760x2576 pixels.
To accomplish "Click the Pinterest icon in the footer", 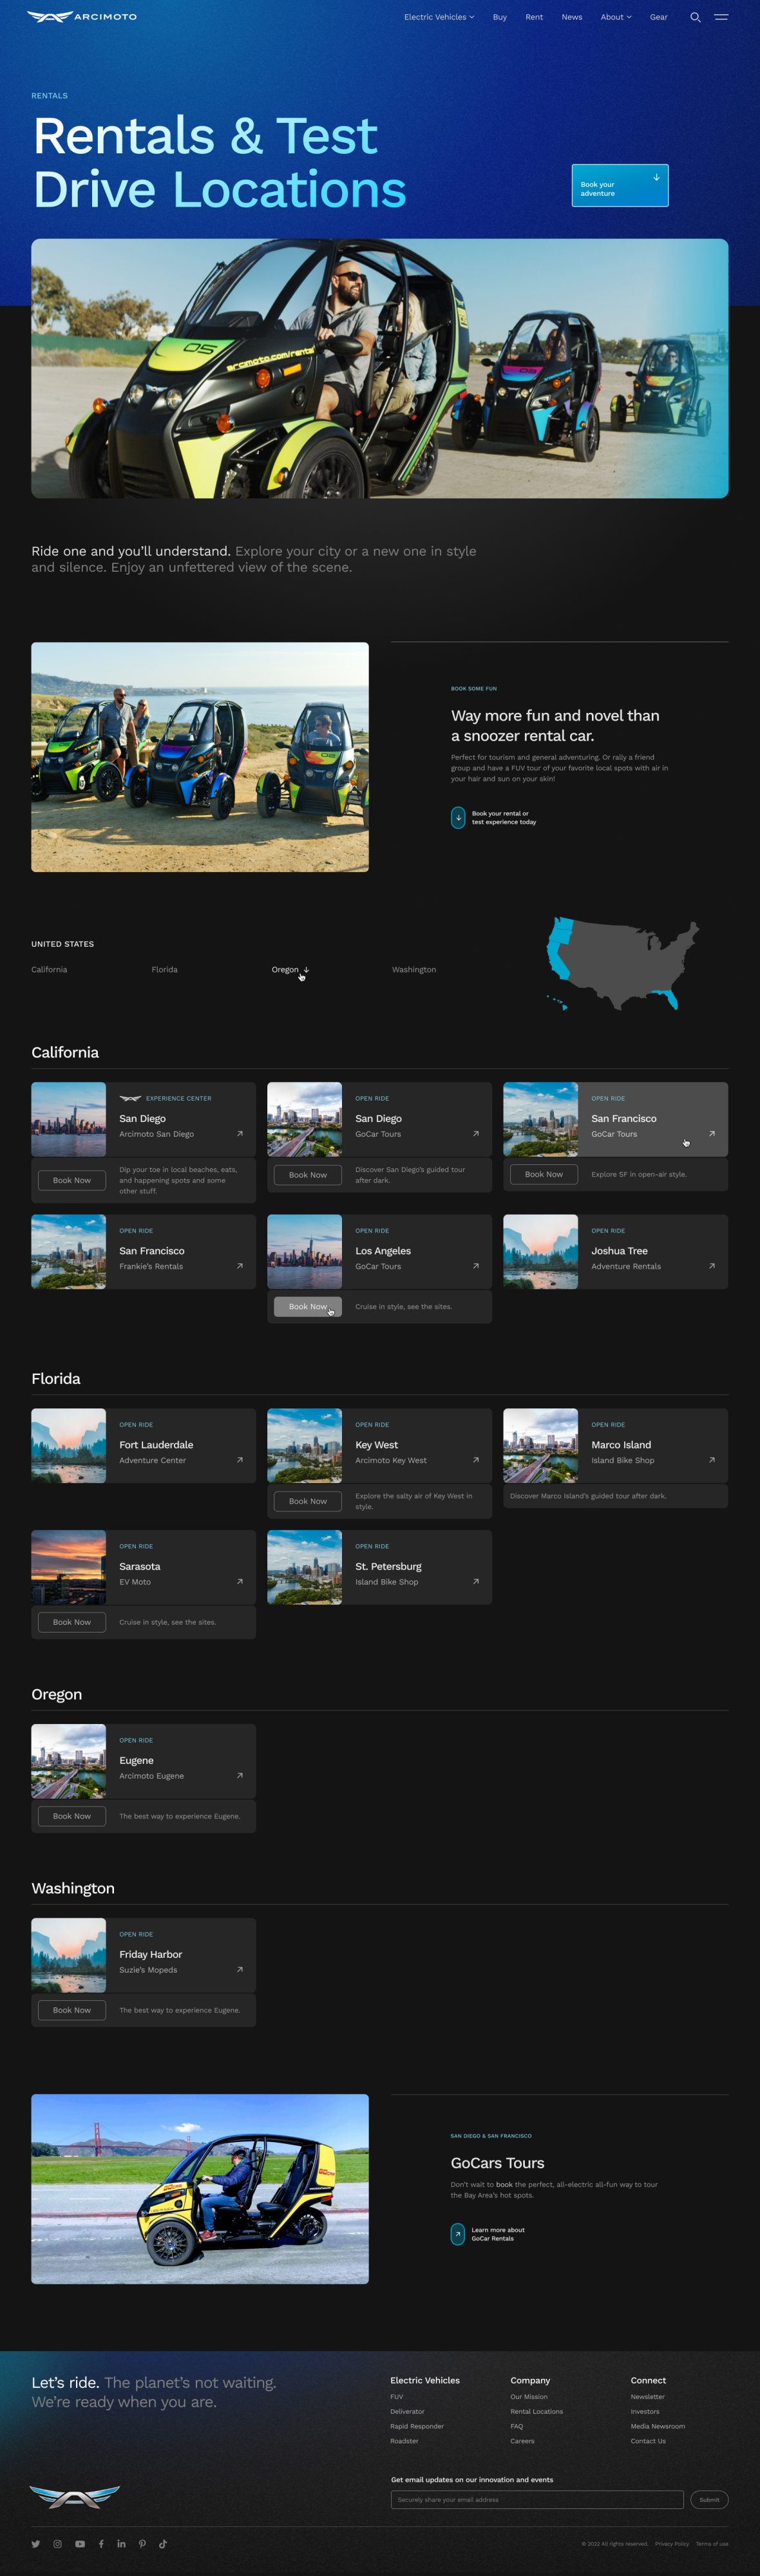I will pos(142,2543).
